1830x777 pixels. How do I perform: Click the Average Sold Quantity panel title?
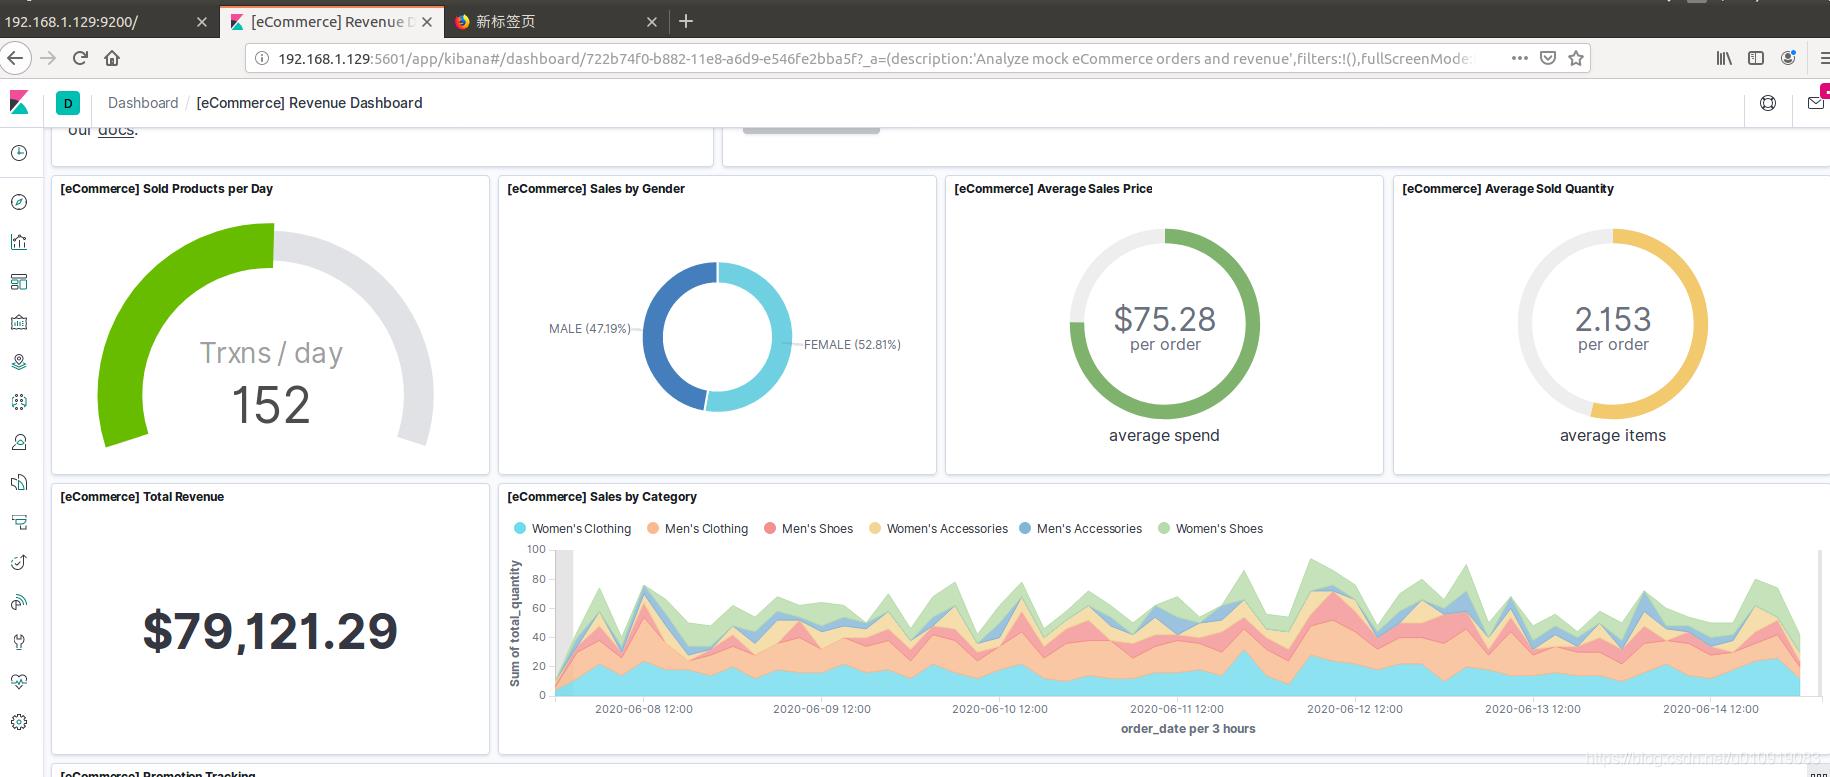click(x=1508, y=189)
